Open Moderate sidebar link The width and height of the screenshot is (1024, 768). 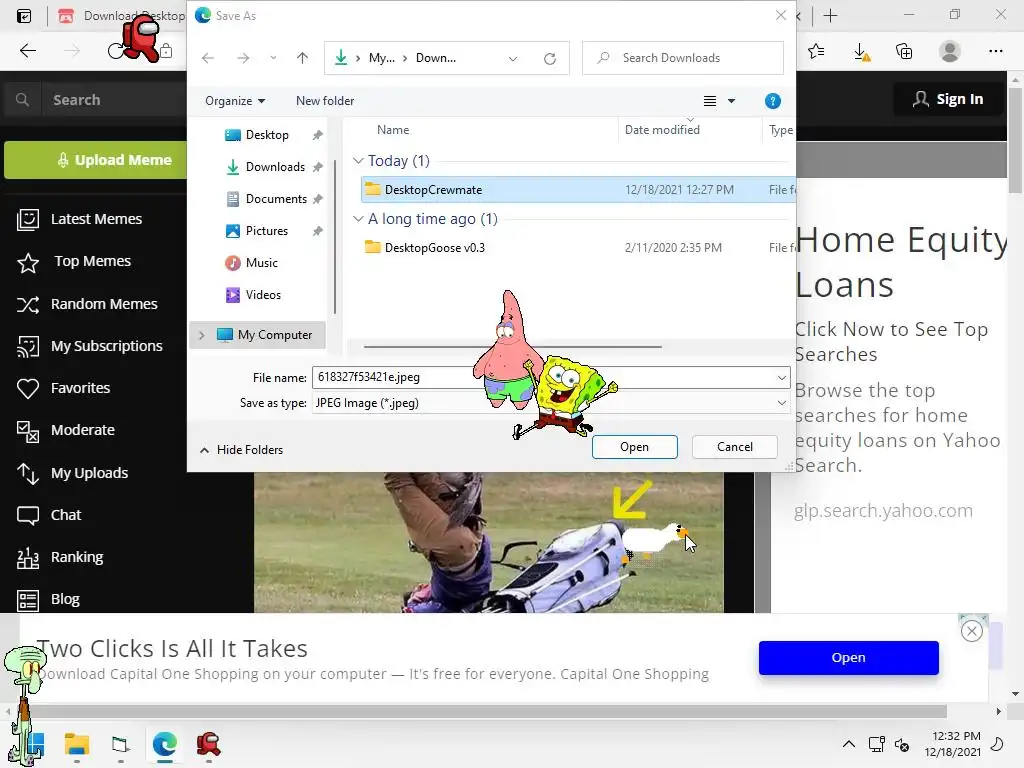[x=65, y=430]
